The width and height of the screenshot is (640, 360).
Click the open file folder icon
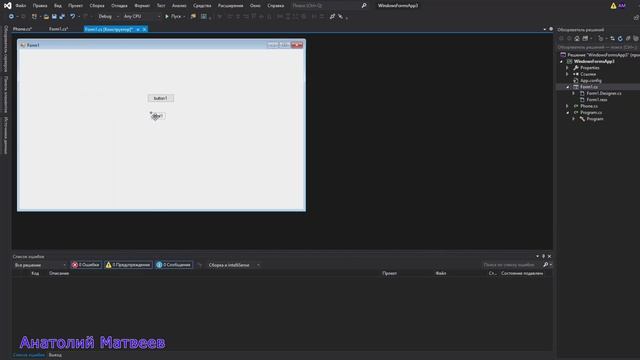coord(46,16)
